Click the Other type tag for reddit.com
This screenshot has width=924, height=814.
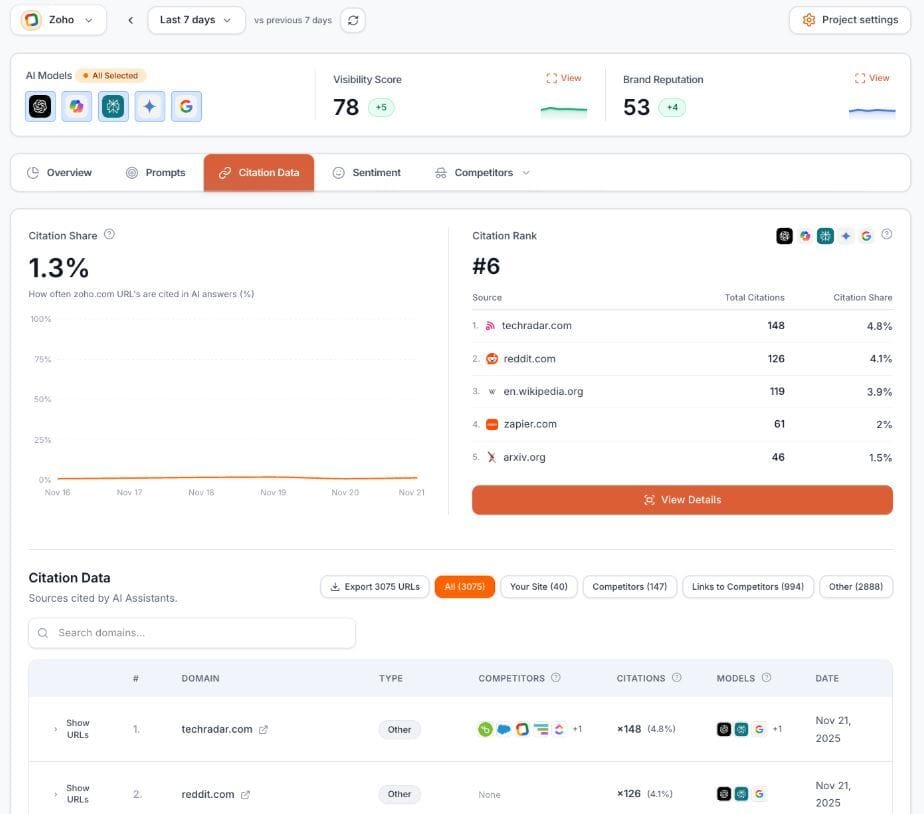[x=400, y=794]
